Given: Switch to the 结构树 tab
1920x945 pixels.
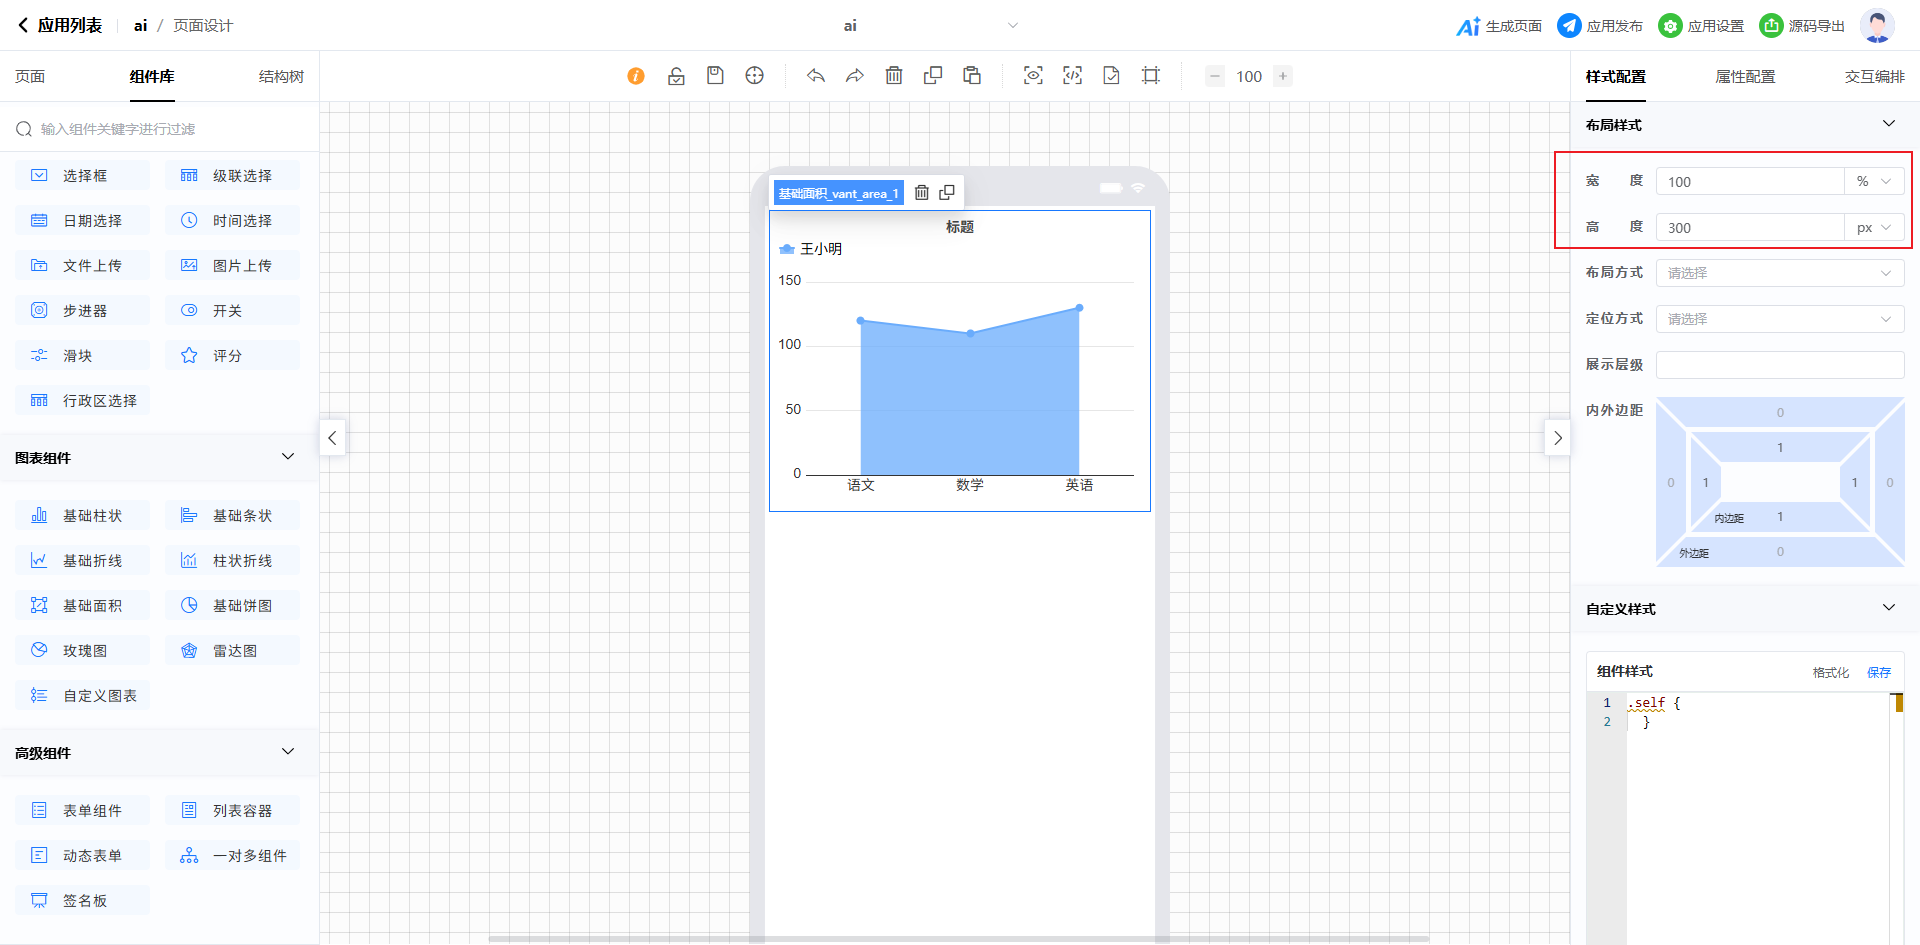Looking at the screenshot, I should point(281,77).
